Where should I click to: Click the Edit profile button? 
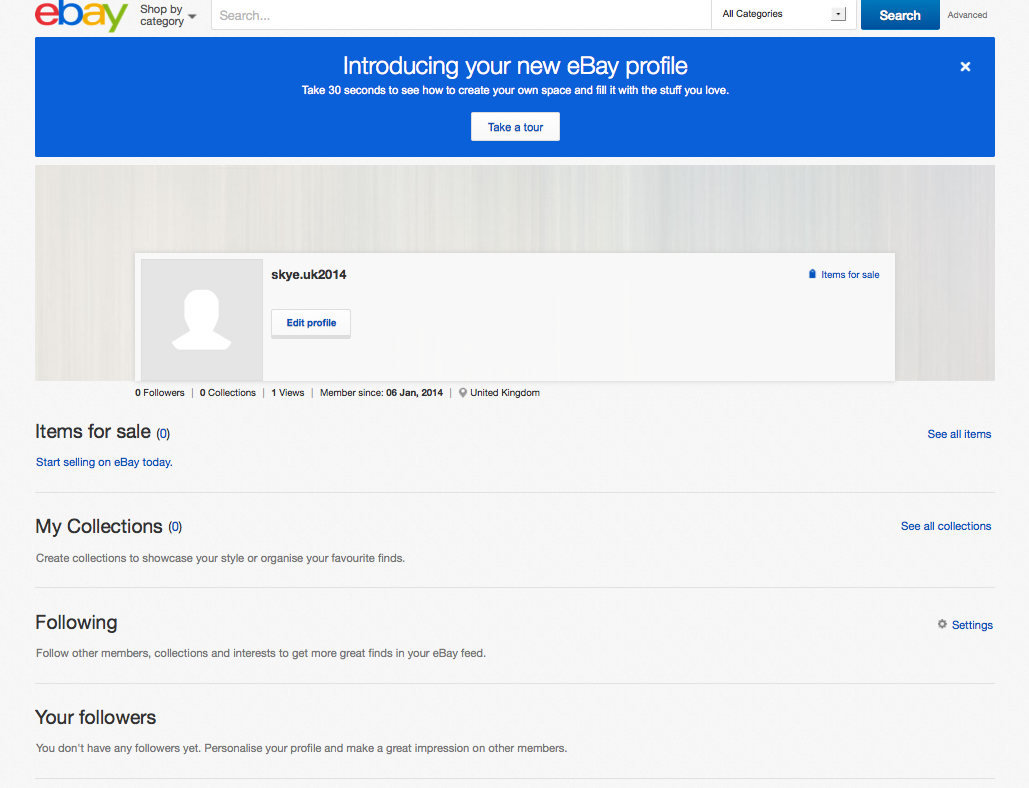(311, 323)
